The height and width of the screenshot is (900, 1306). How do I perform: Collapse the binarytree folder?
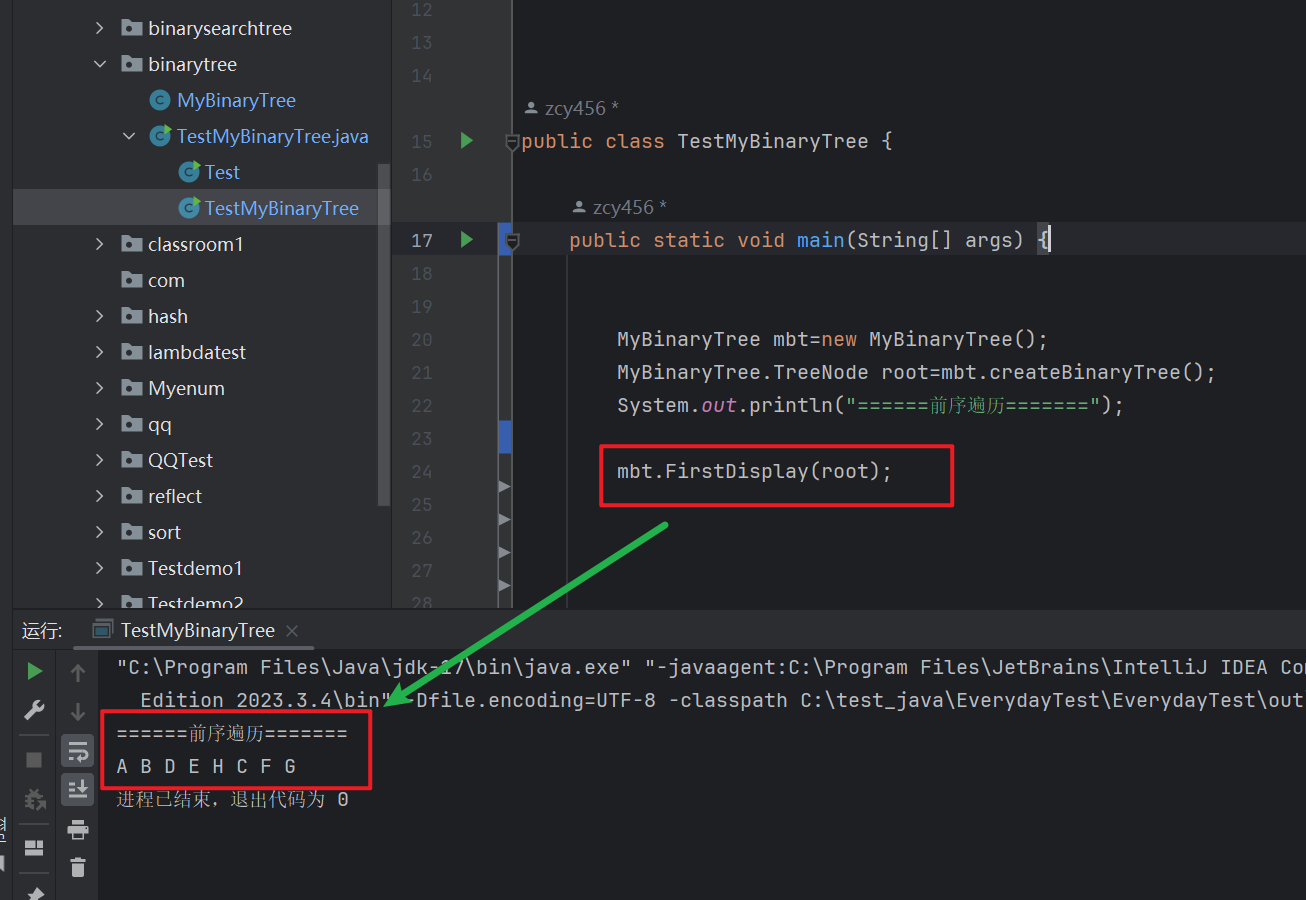click(99, 64)
